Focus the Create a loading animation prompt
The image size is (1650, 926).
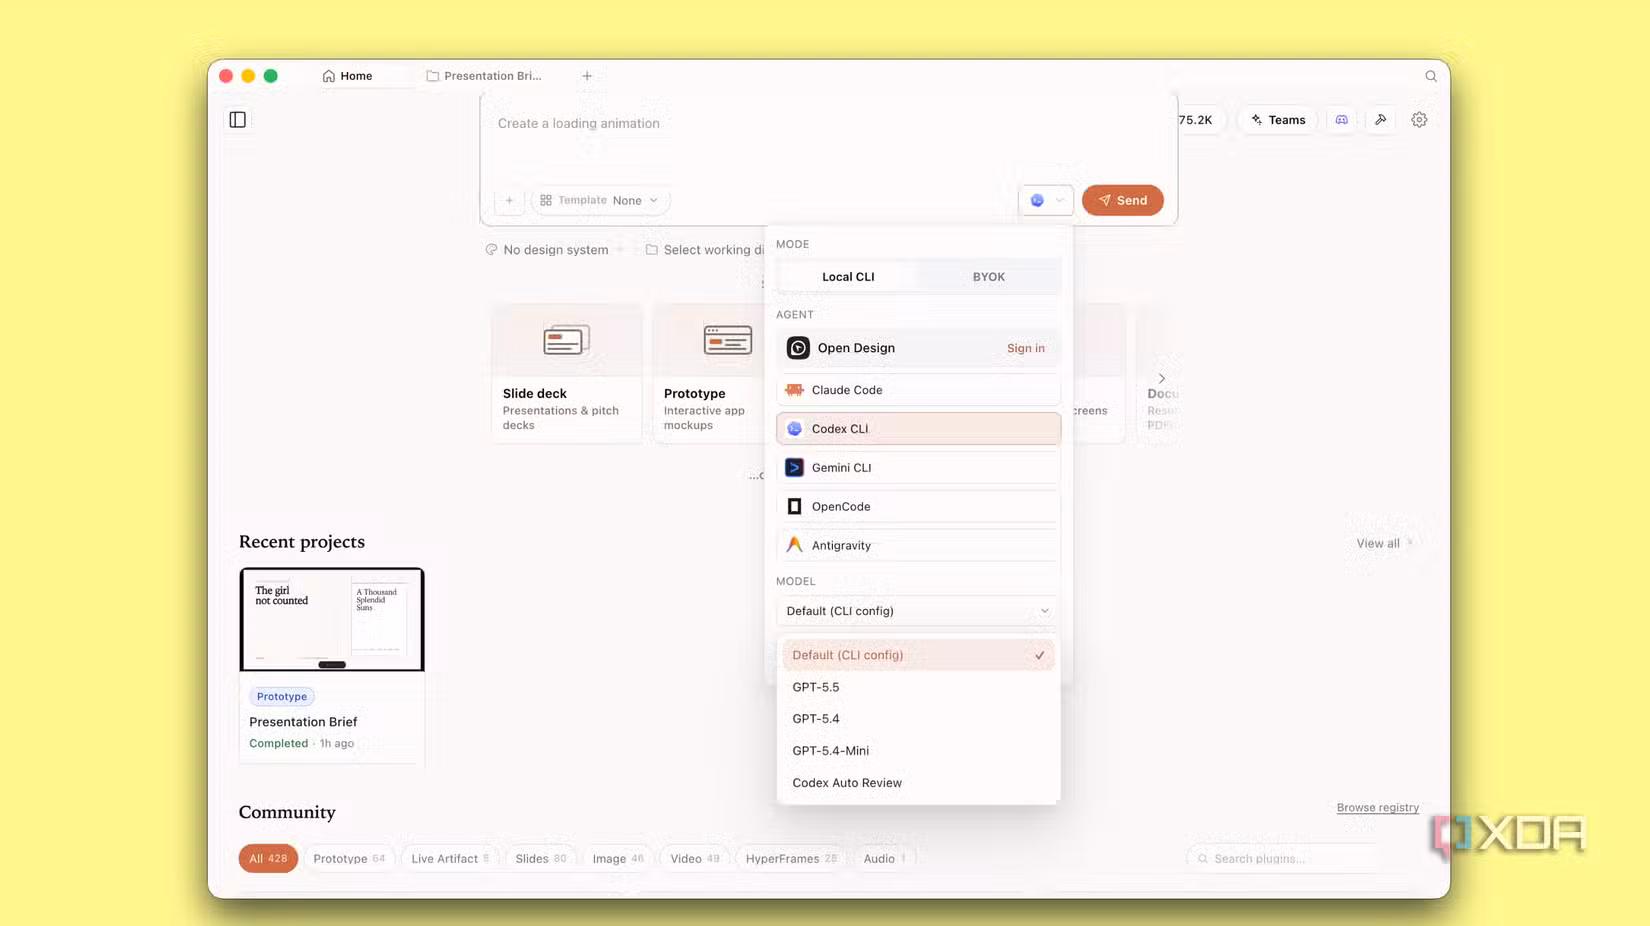(x=579, y=124)
